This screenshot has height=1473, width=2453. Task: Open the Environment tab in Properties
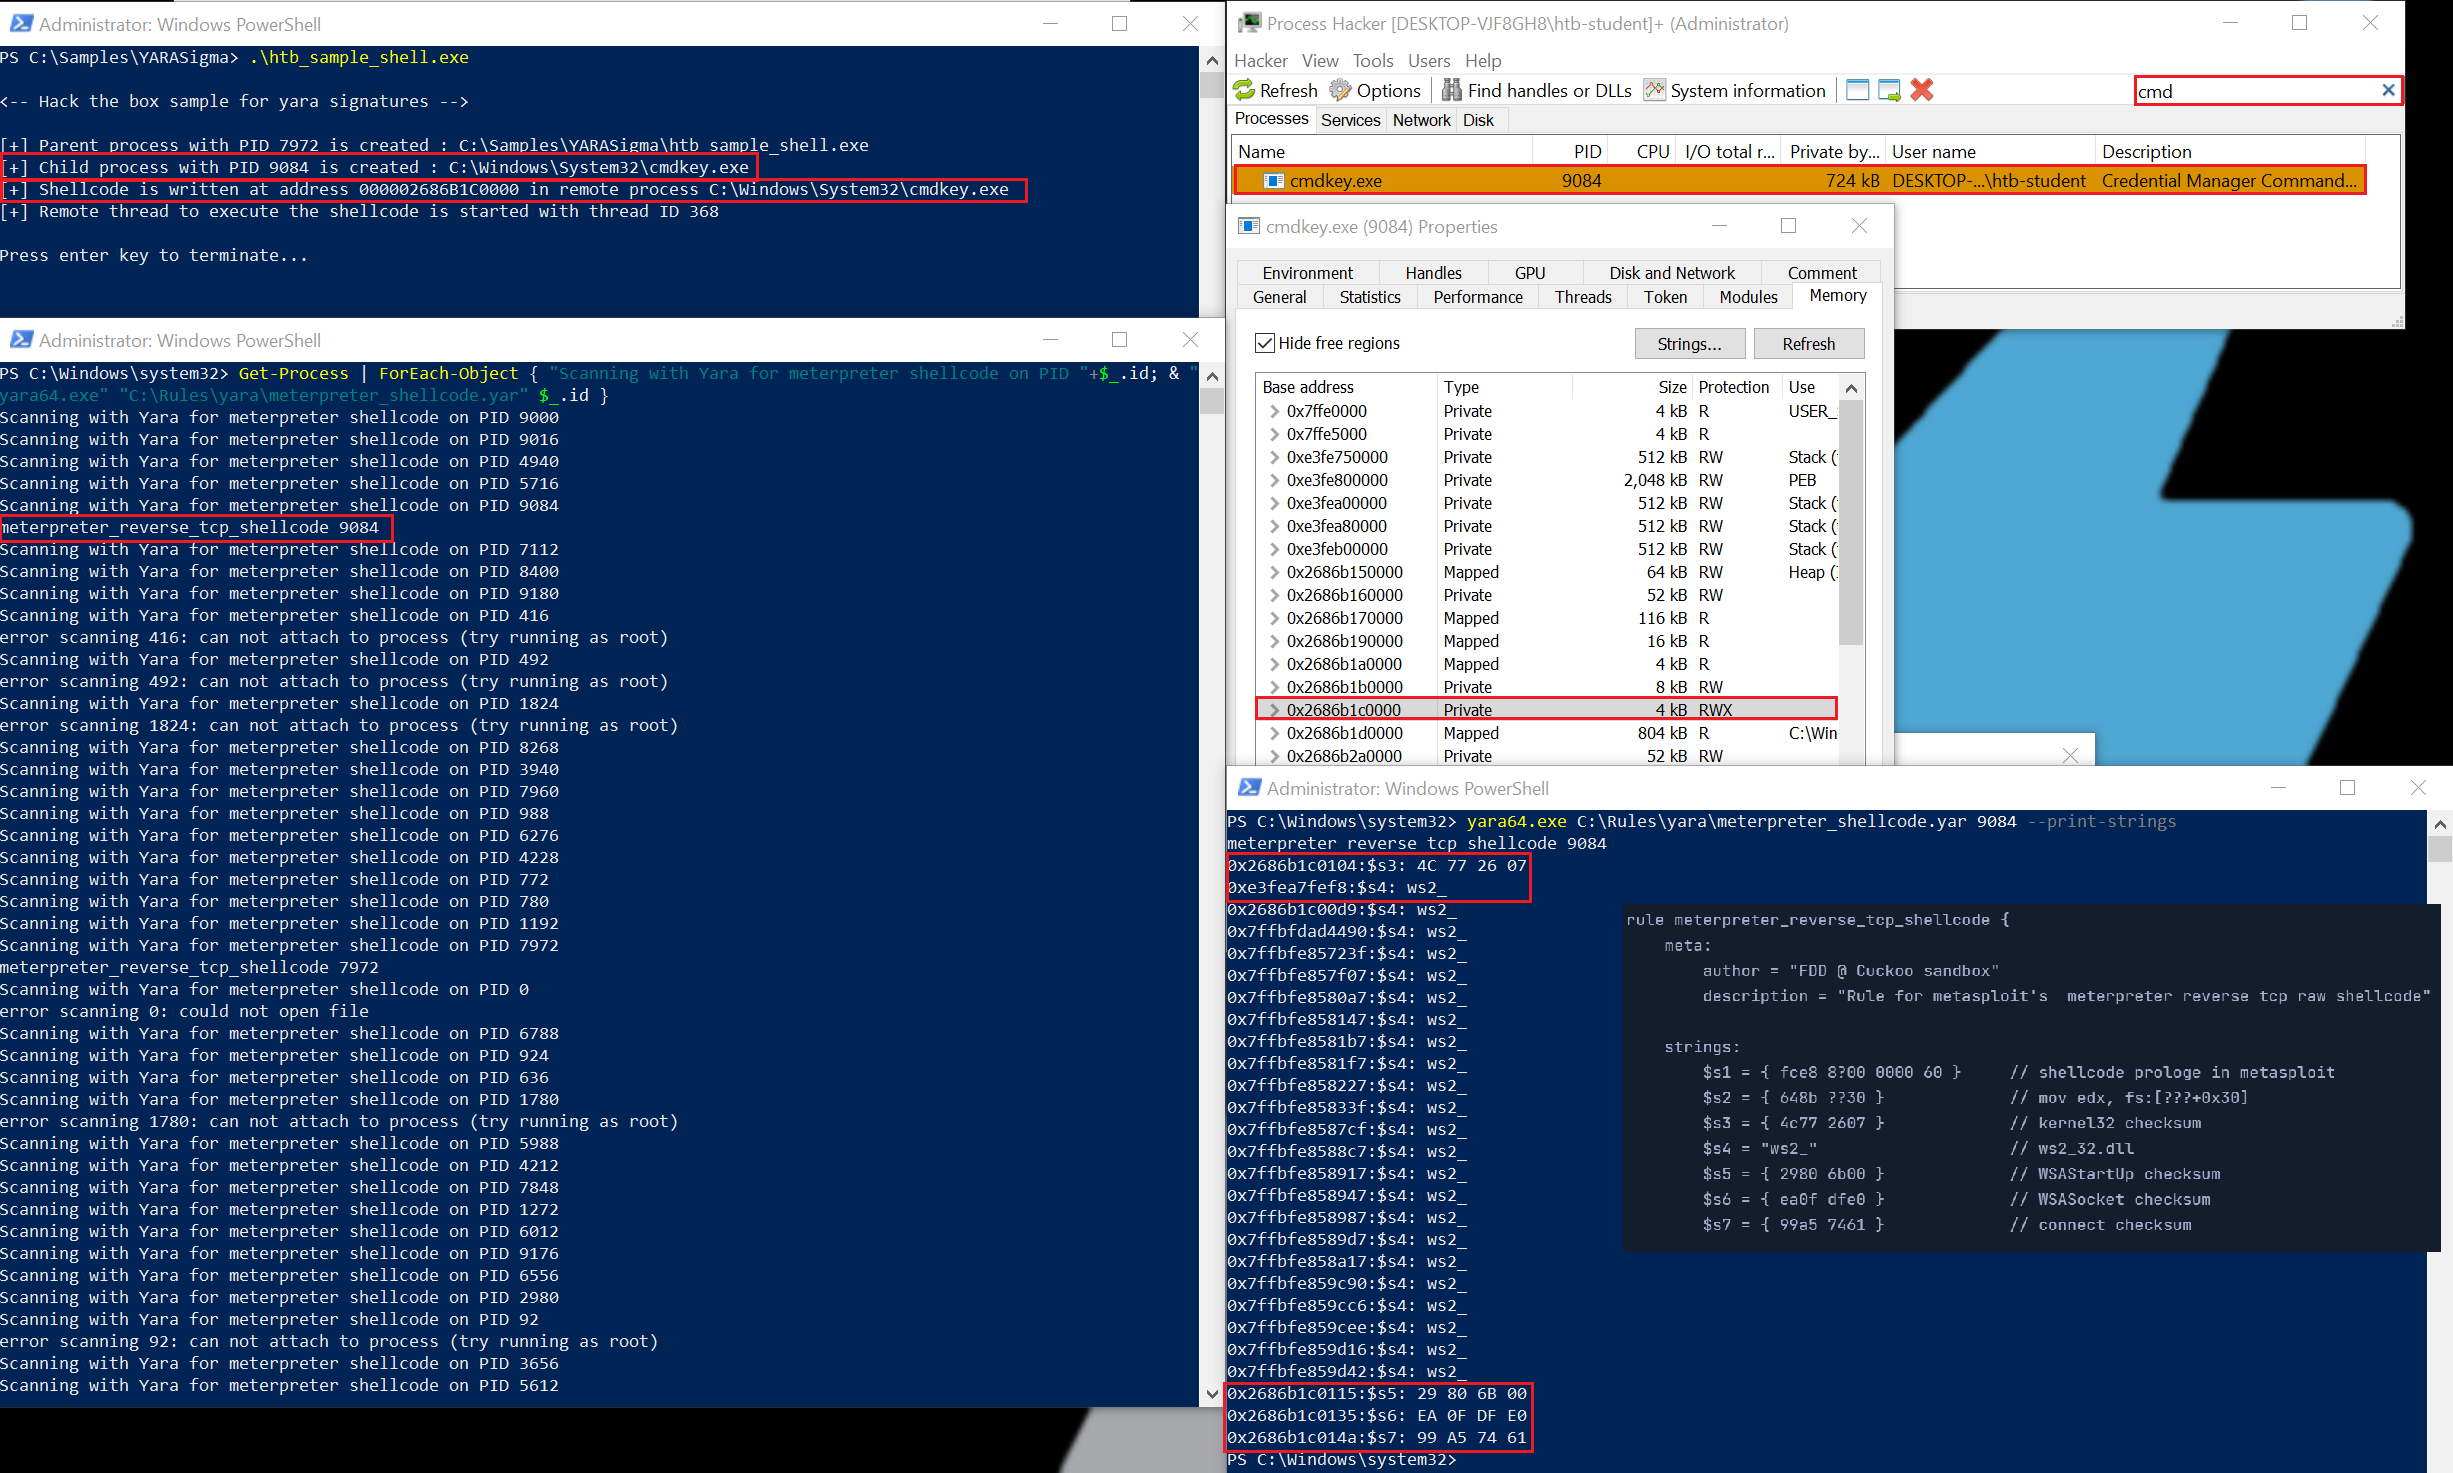click(1307, 273)
